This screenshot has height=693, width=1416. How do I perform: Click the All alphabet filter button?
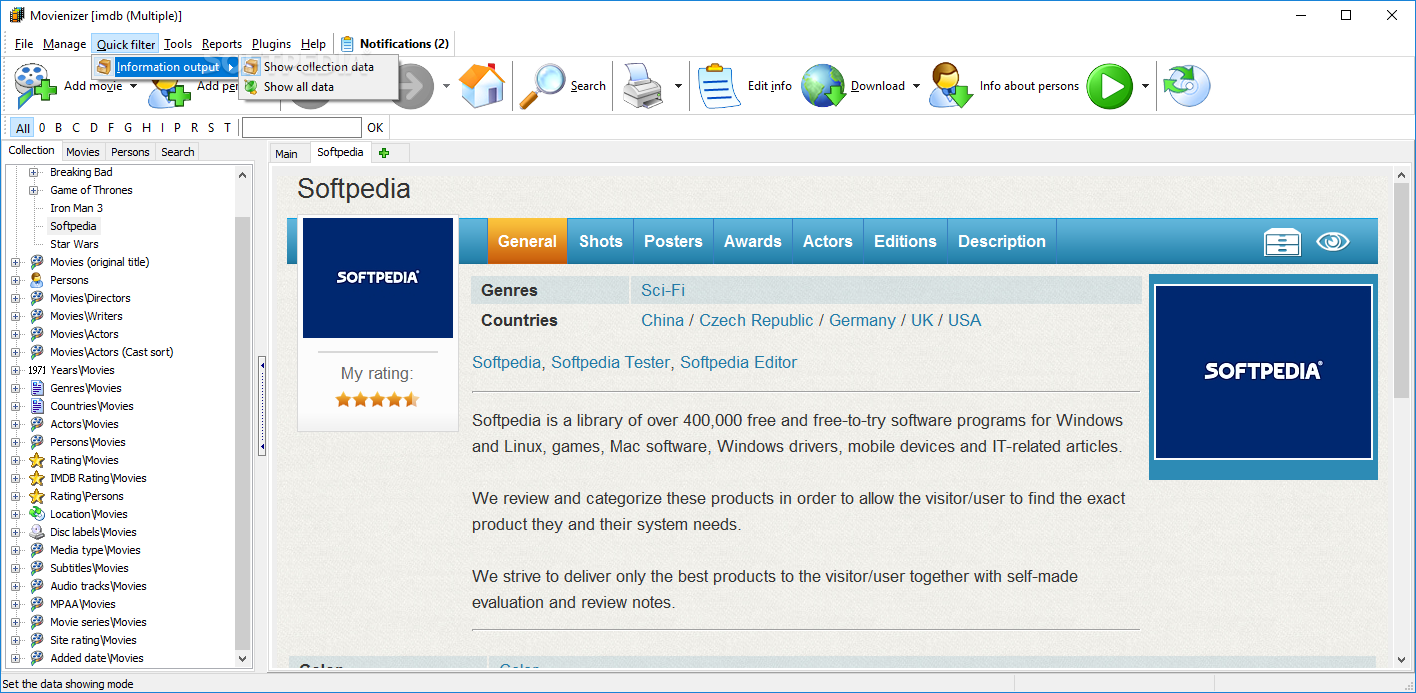(x=23, y=128)
